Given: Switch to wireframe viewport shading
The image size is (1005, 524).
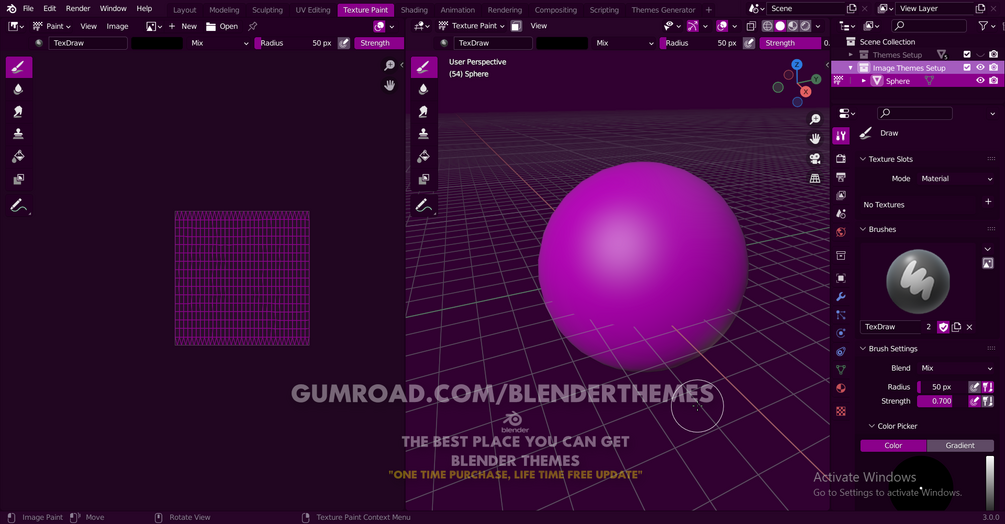Looking at the screenshot, I should click(x=768, y=26).
